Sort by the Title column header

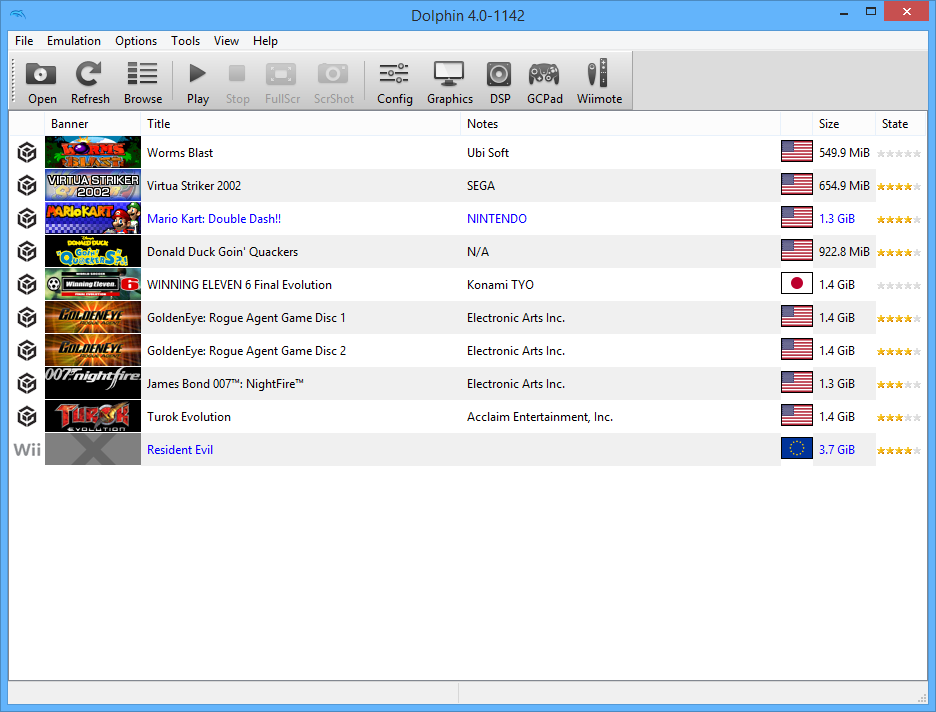[x=300, y=124]
